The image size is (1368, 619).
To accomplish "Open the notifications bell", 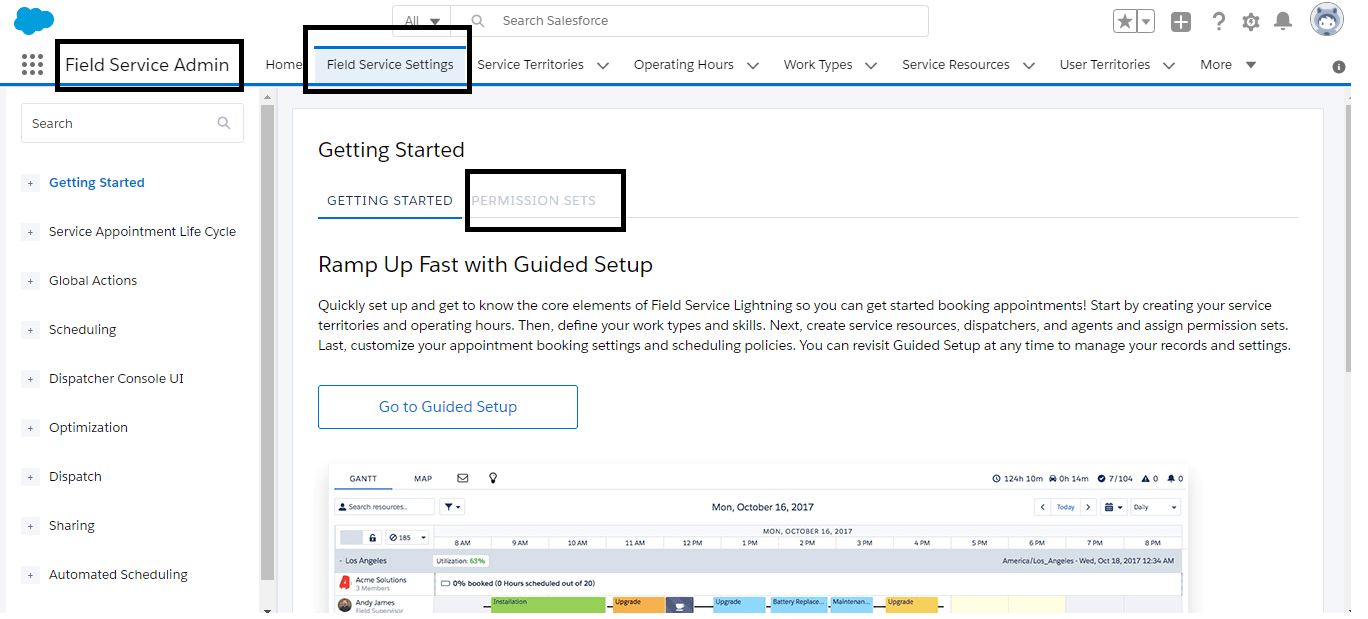I will click(1283, 21).
